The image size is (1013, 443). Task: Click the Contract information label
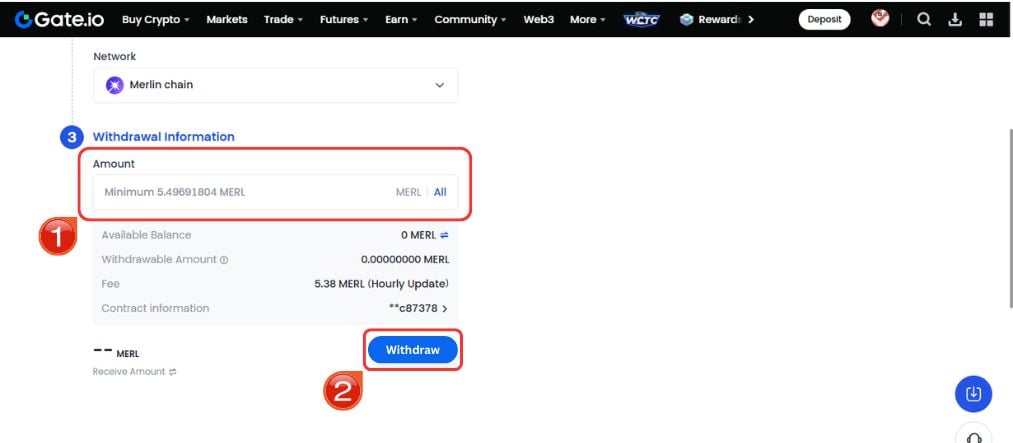[x=155, y=309]
